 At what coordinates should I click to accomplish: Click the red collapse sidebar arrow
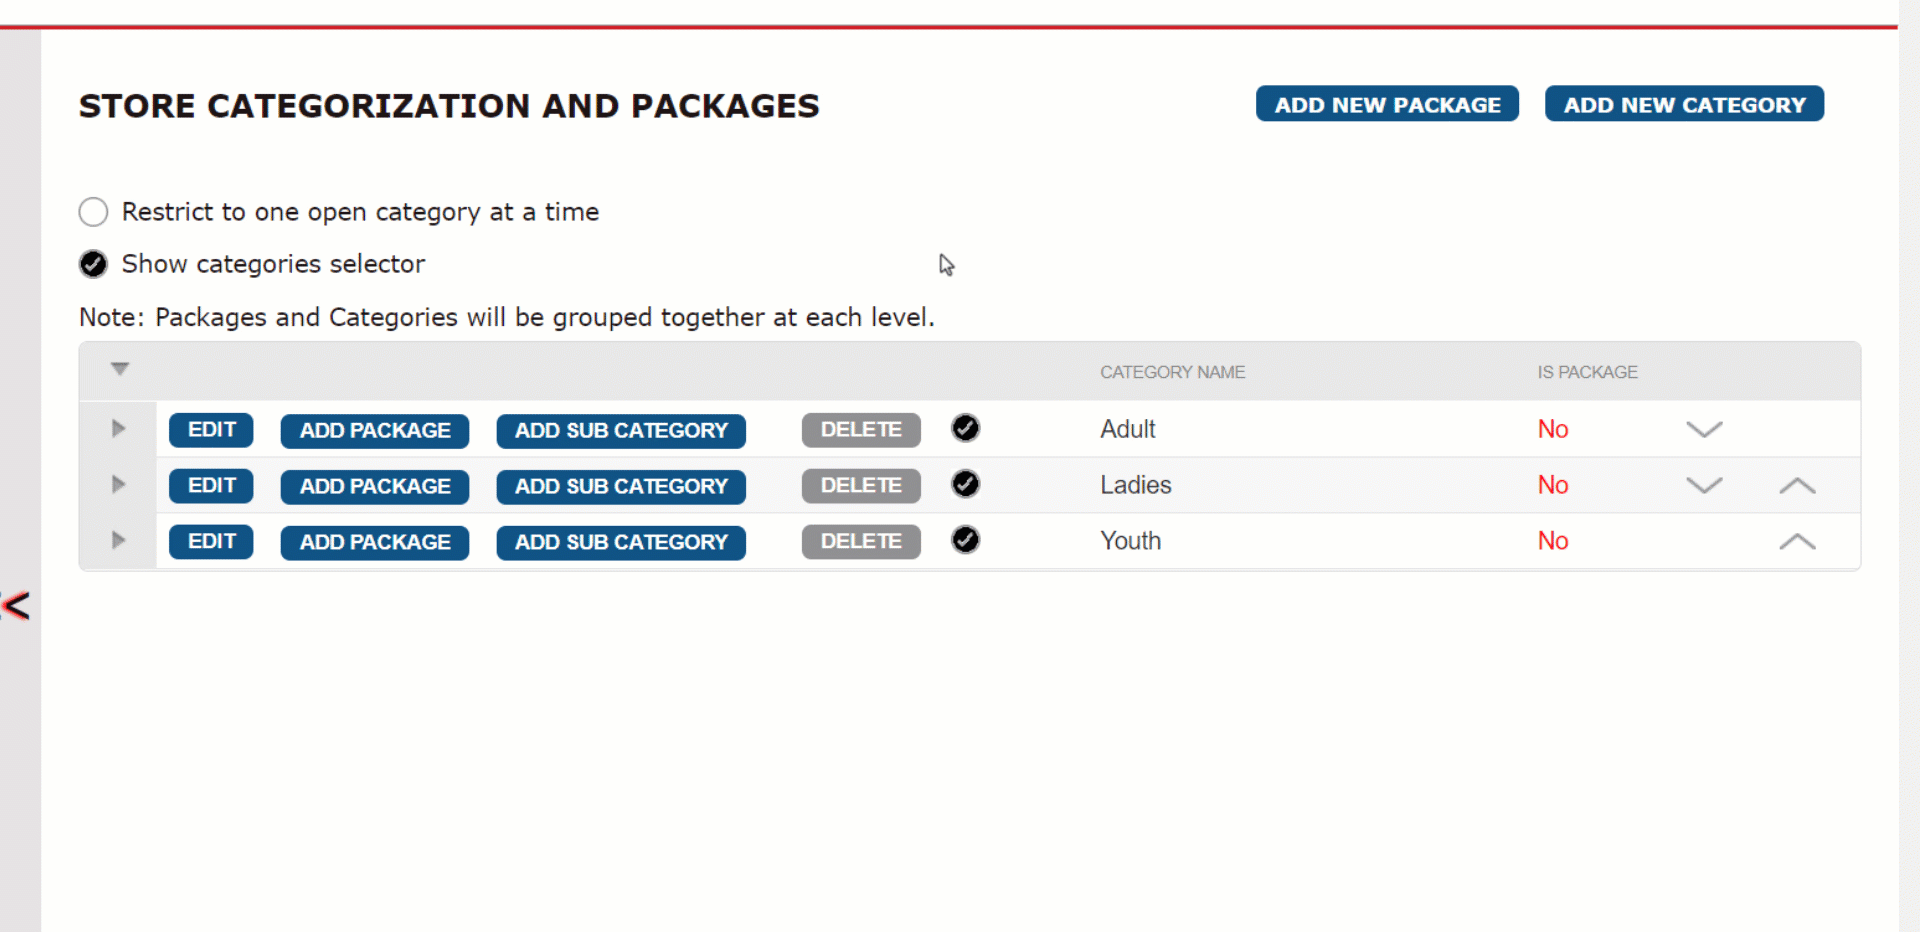pos(15,605)
